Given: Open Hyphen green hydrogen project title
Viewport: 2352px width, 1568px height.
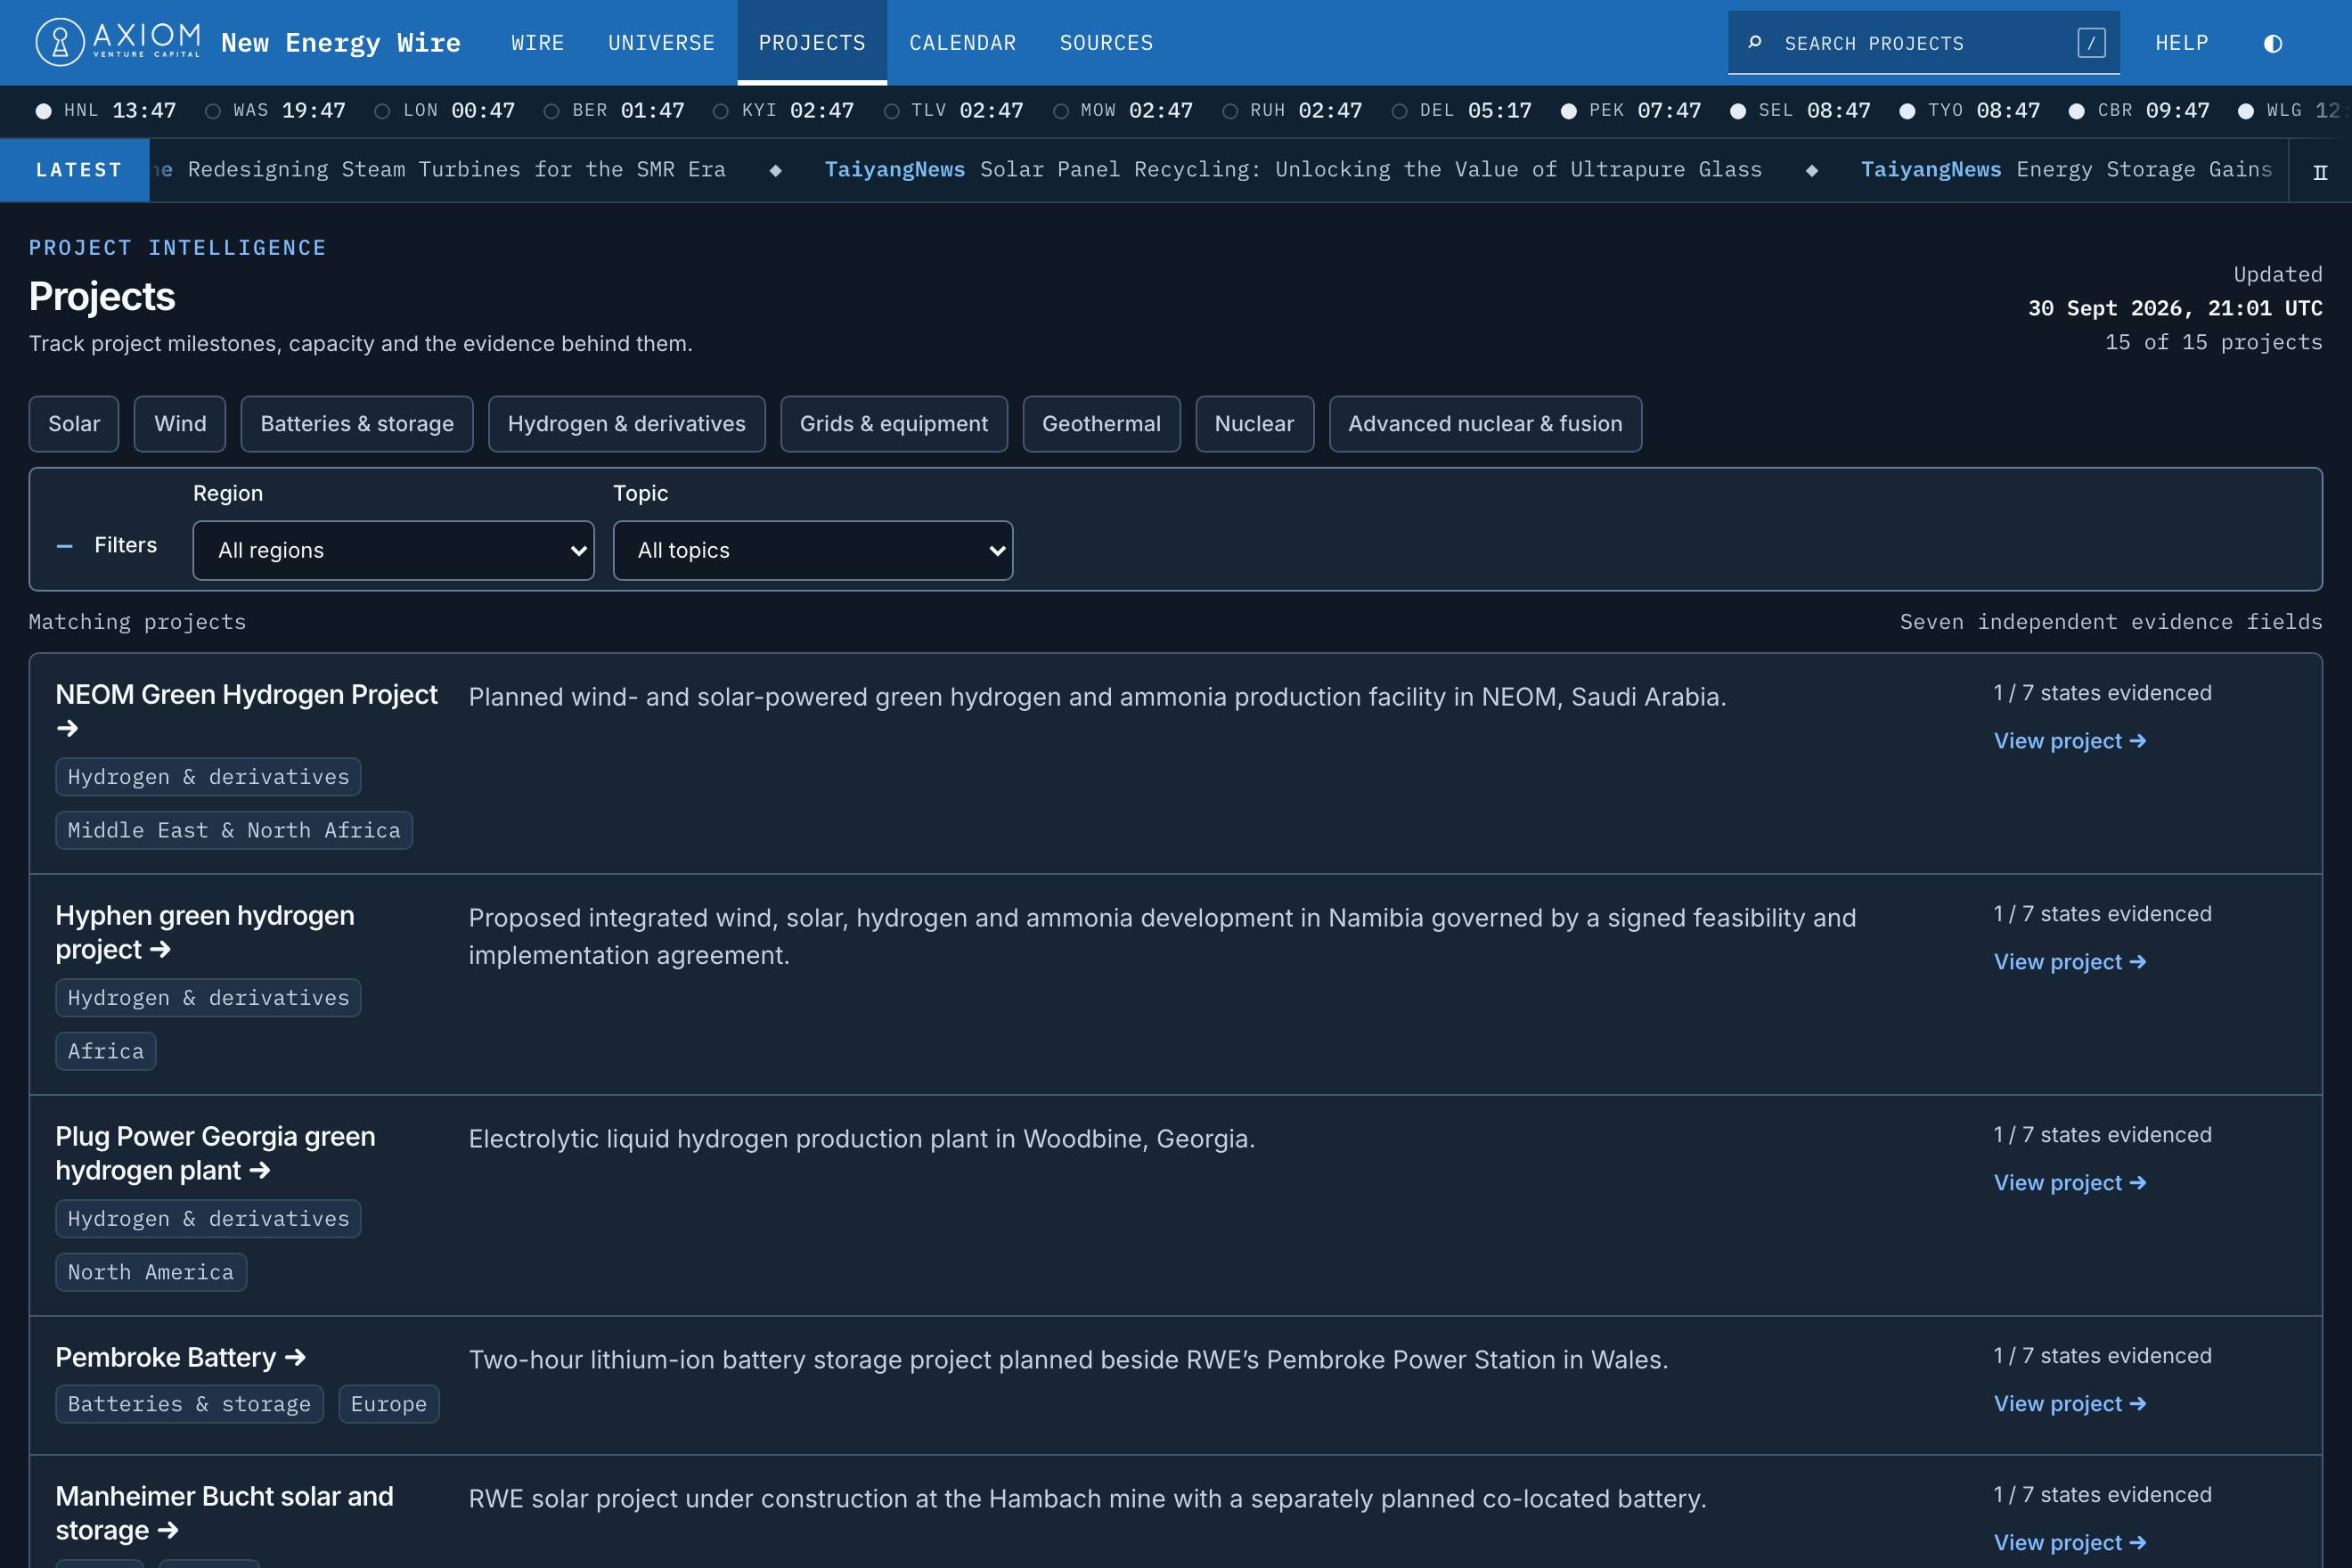Looking at the screenshot, I should pyautogui.click(x=205, y=932).
